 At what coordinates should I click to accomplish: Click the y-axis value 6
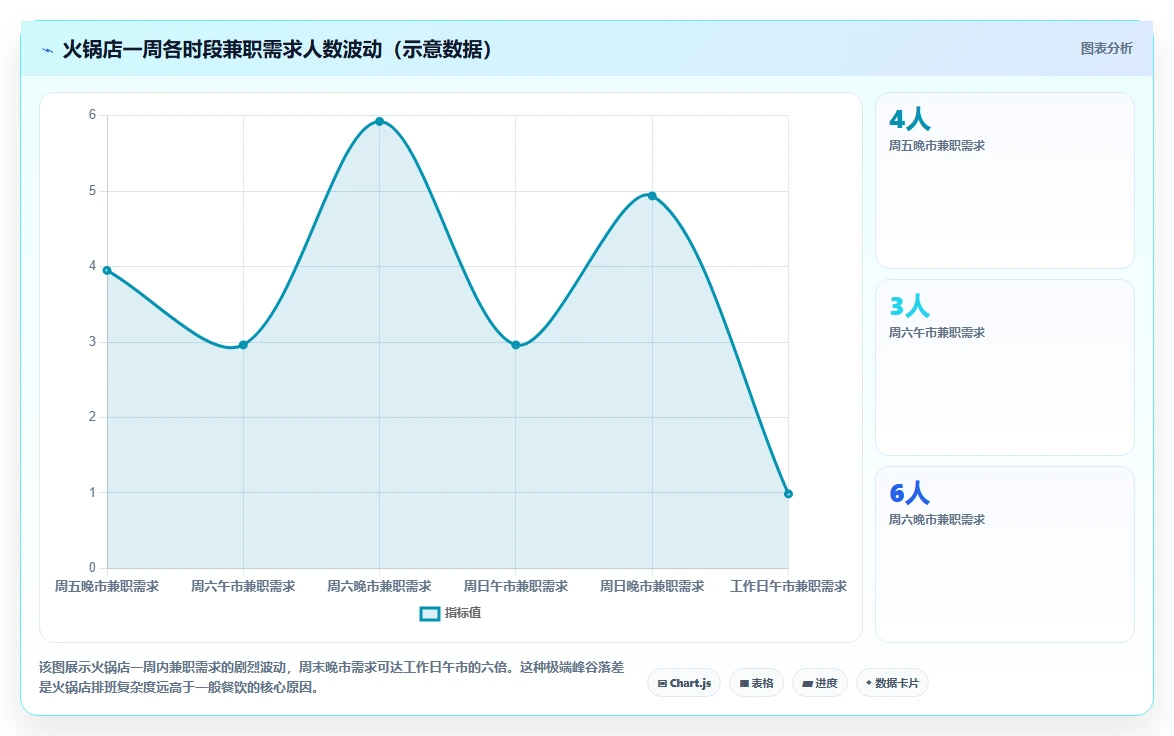[x=92, y=115]
